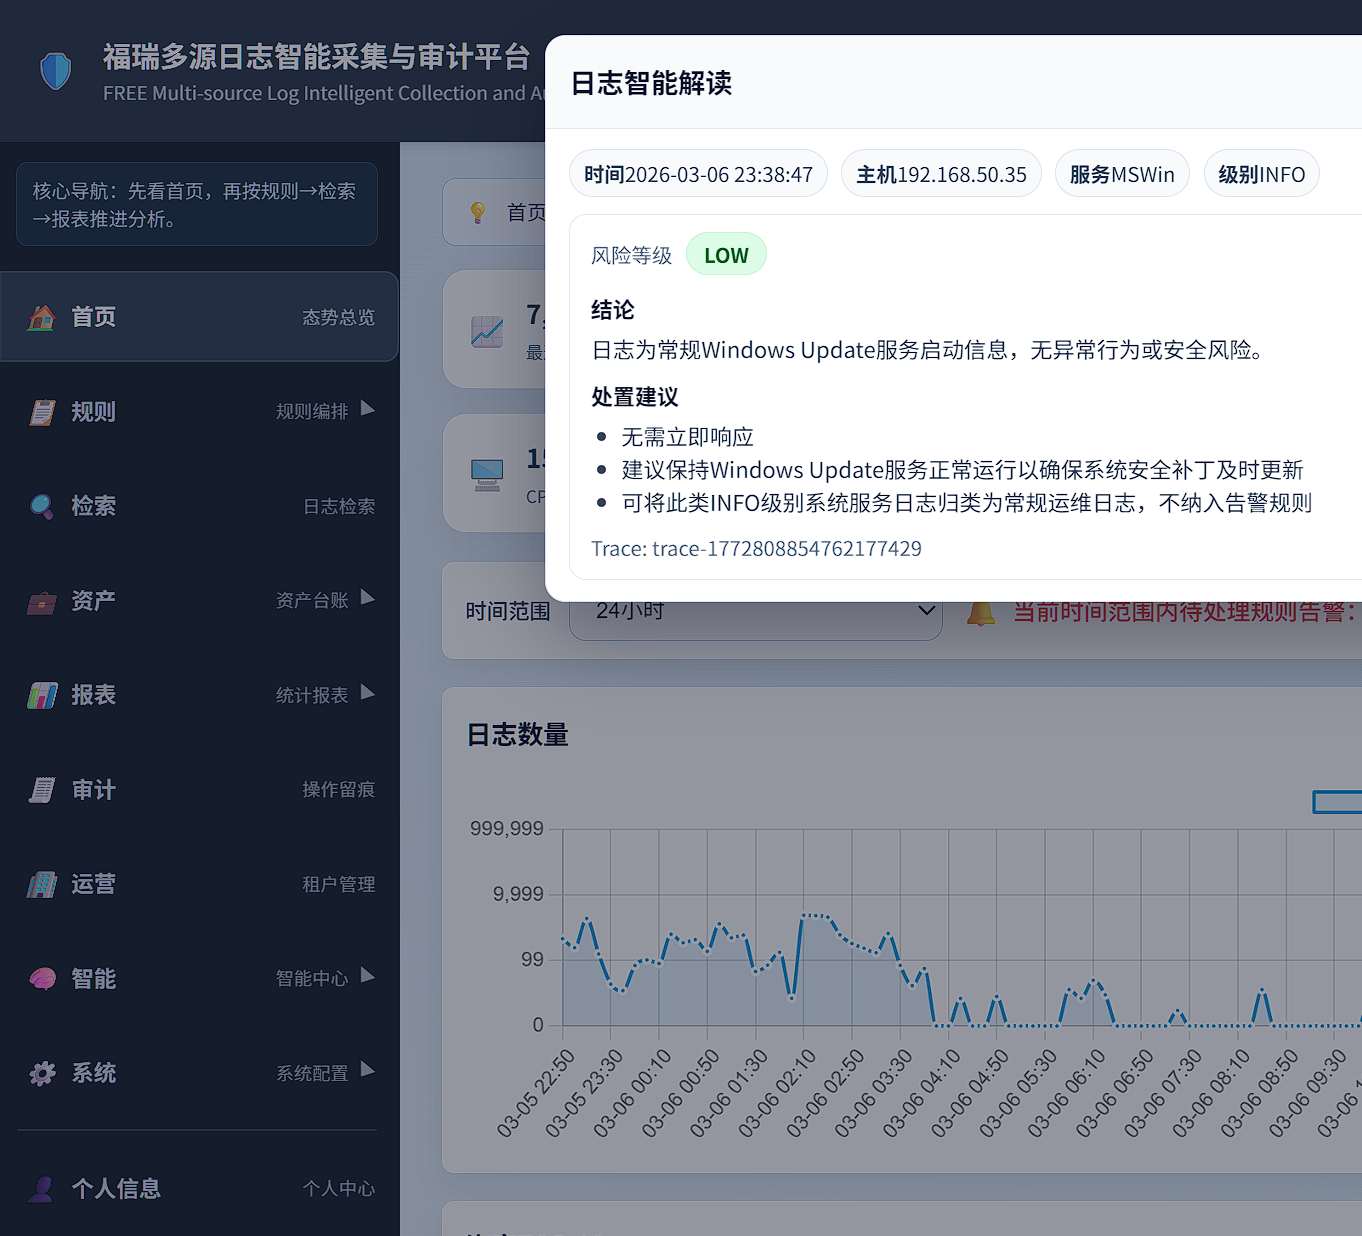Toggle the chart legend color box
This screenshot has height=1236, width=1362.
point(1337,802)
